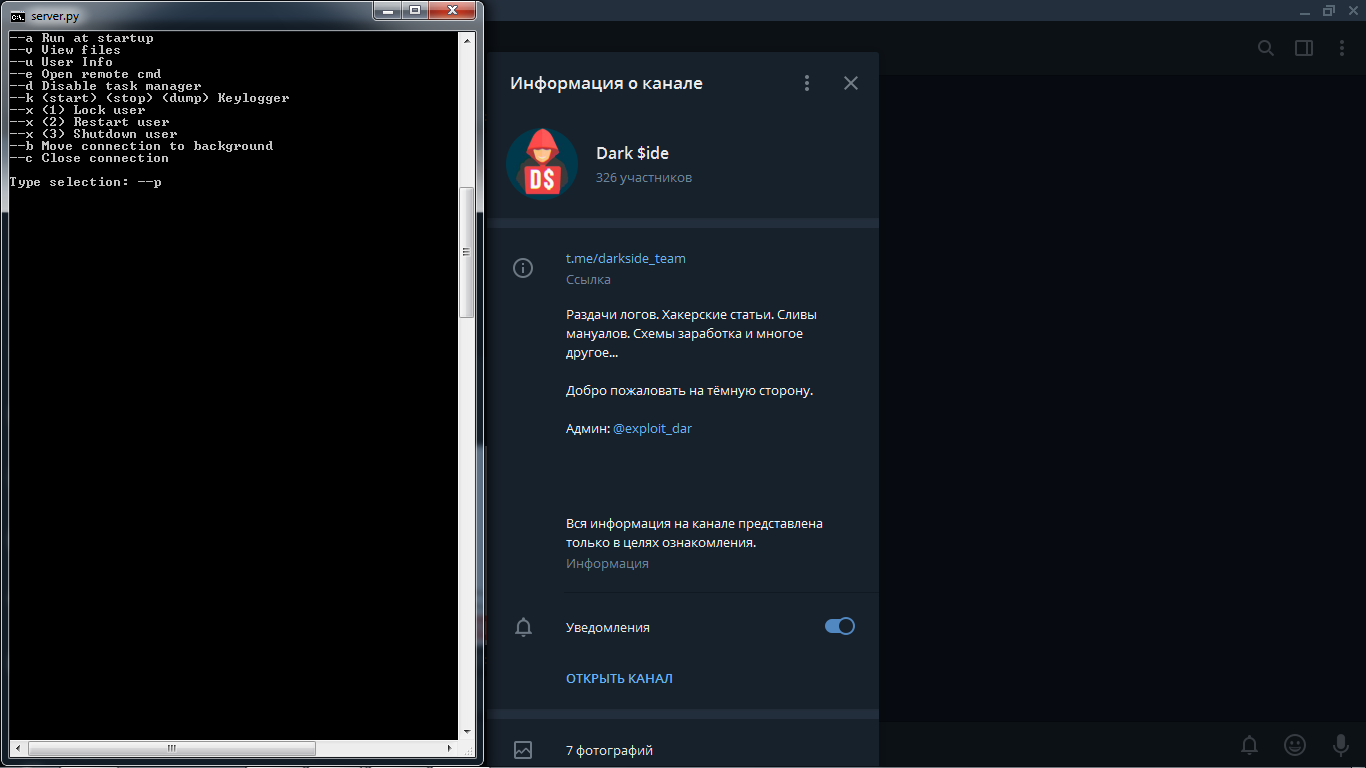Viewport: 1366px width, 768px height.
Task: Click the microphone voice message icon
Action: point(1340,745)
